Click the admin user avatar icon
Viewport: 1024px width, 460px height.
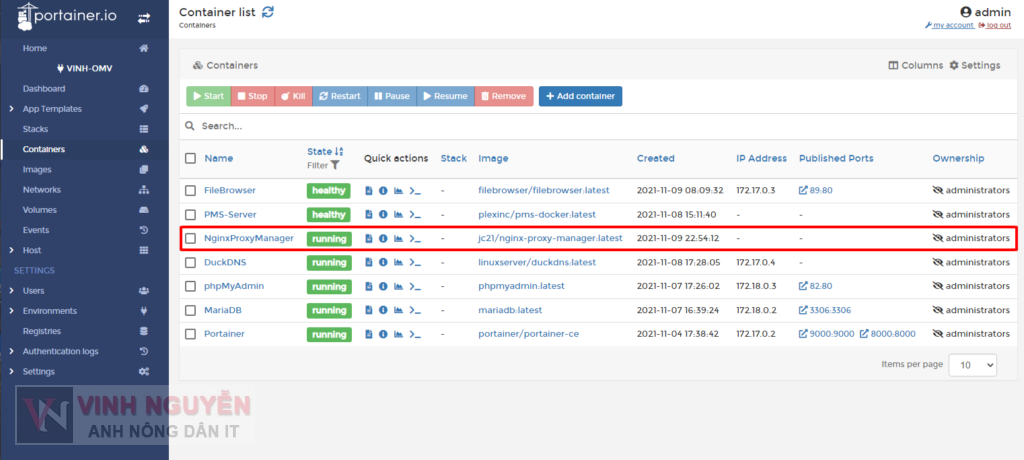point(966,12)
